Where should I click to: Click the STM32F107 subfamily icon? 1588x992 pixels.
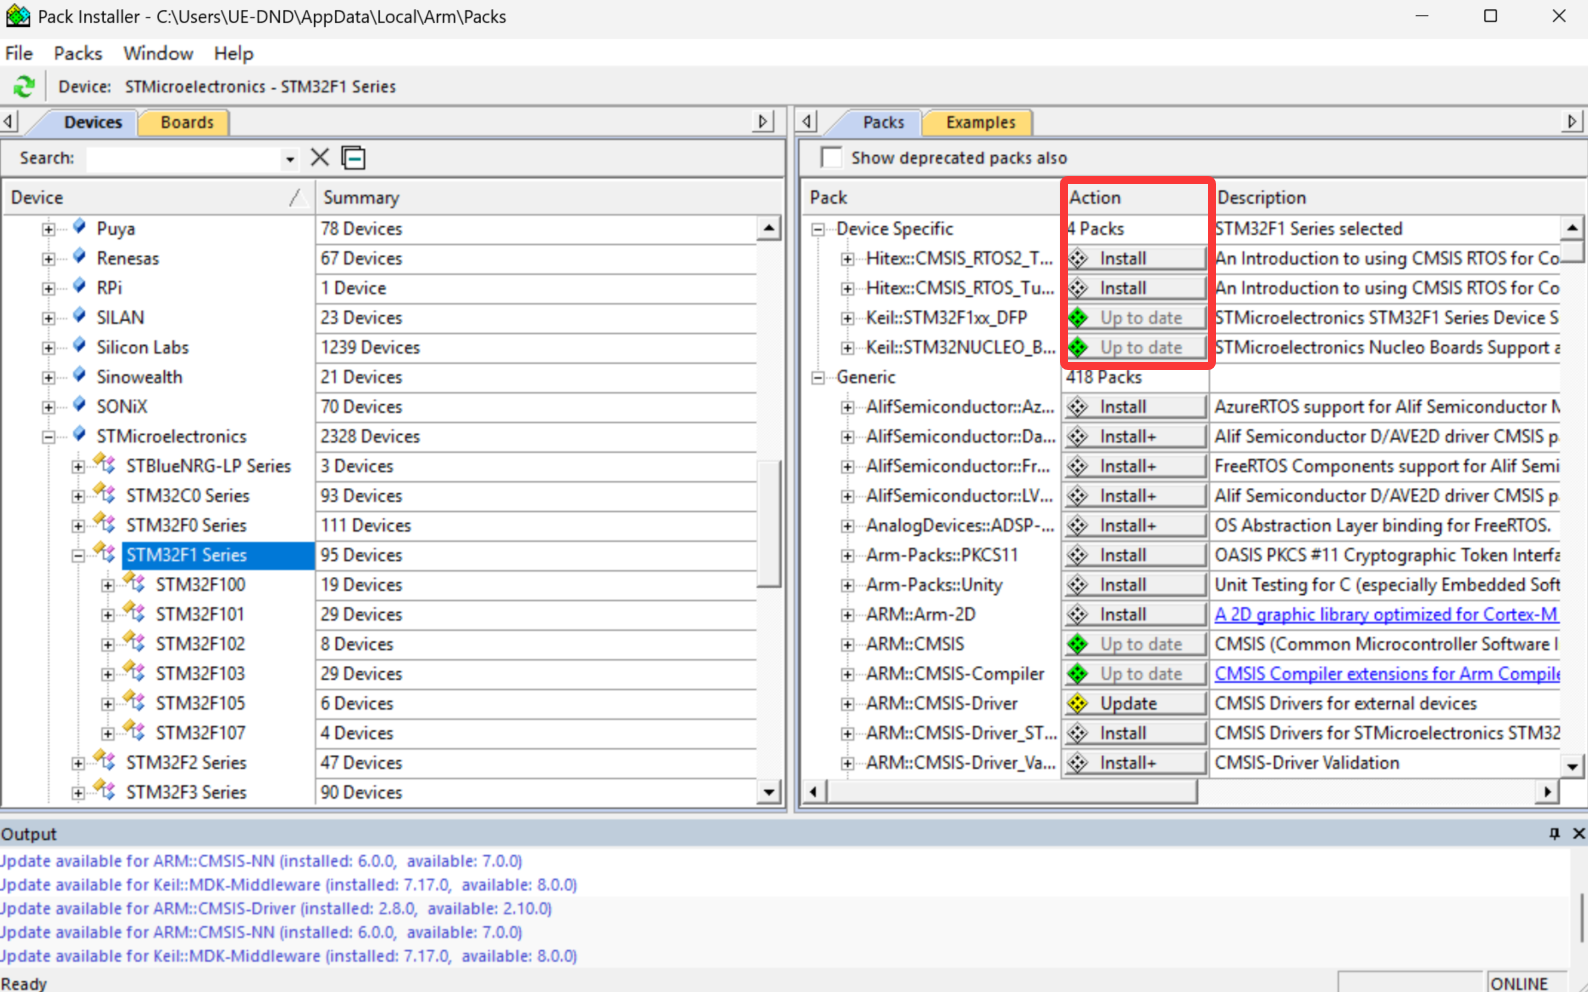point(135,731)
